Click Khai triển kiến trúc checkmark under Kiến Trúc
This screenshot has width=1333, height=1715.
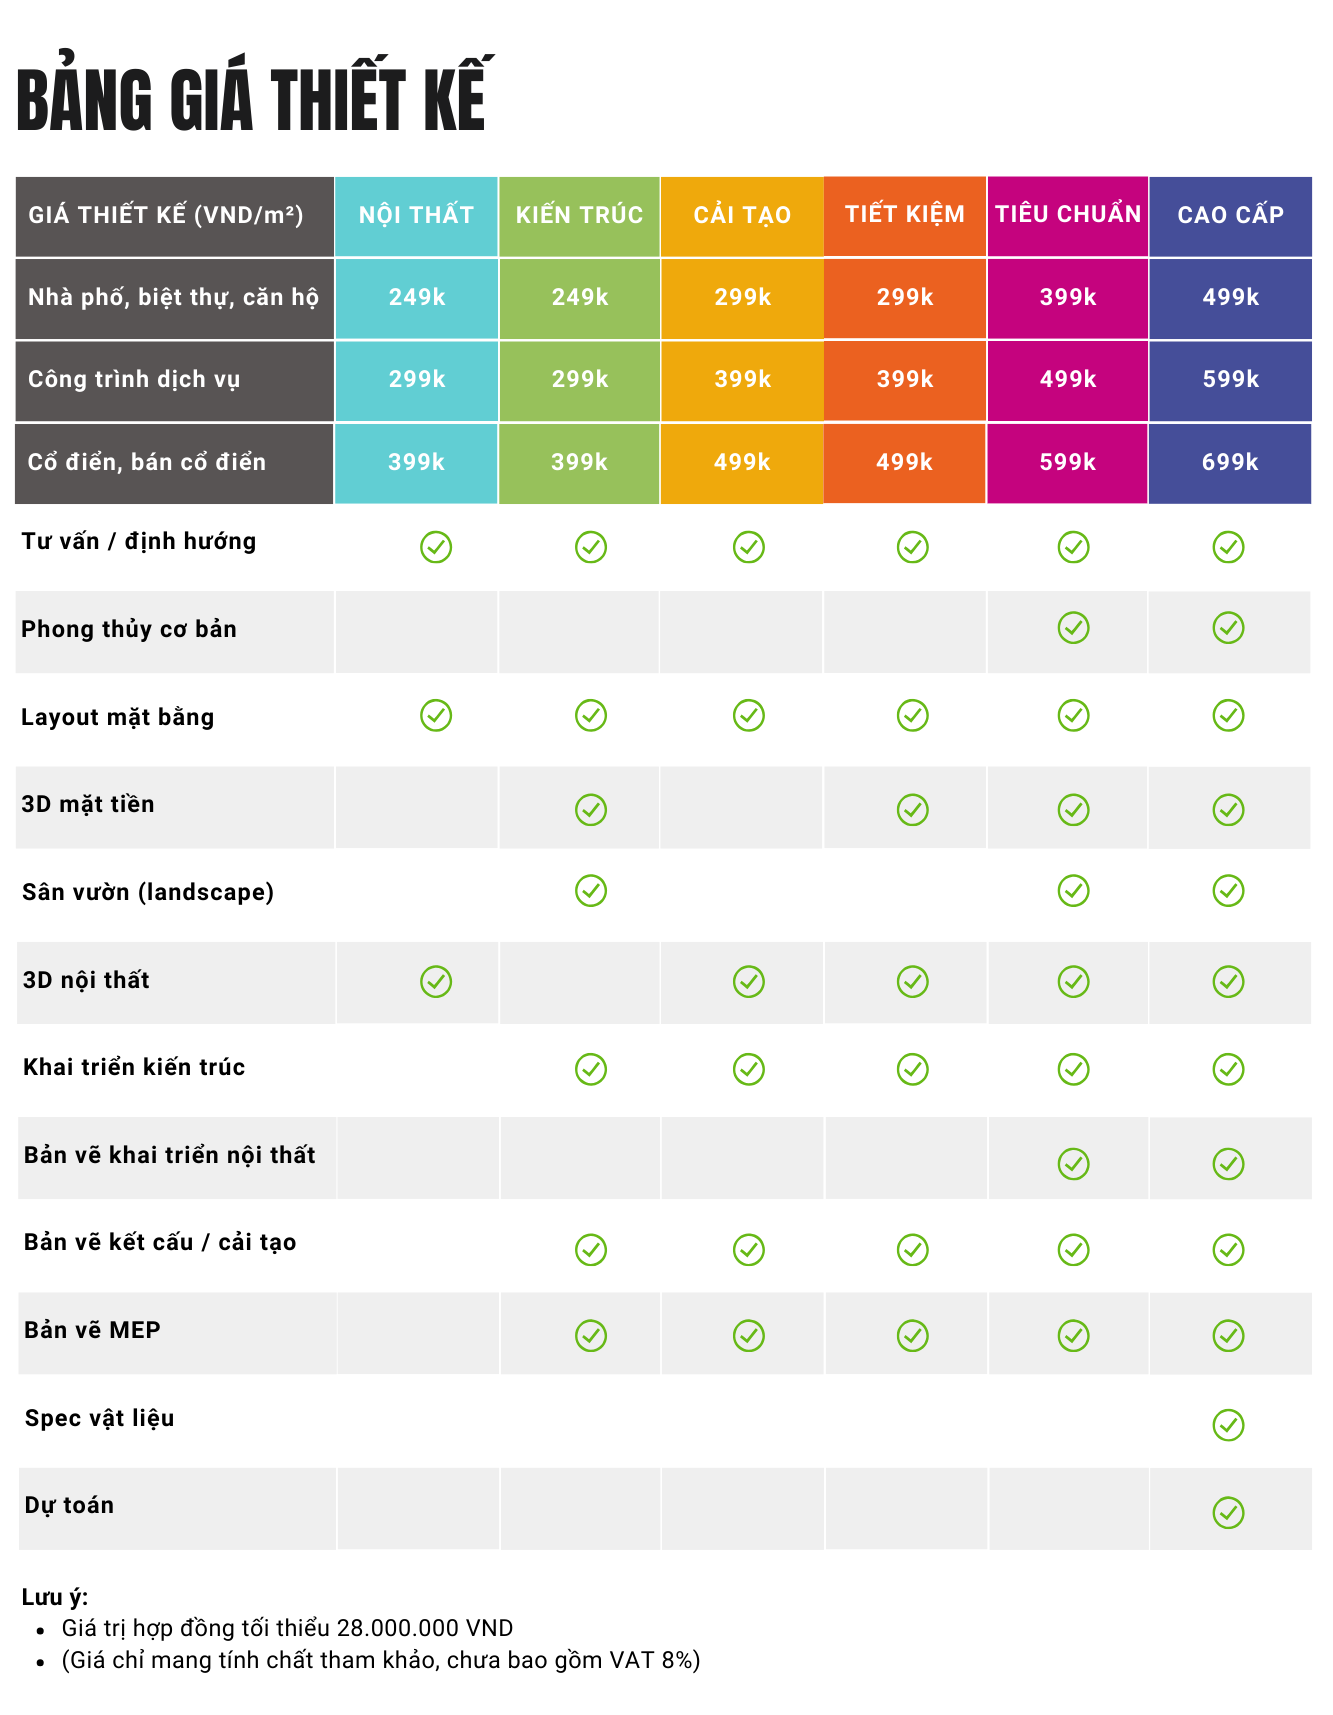click(x=591, y=1069)
